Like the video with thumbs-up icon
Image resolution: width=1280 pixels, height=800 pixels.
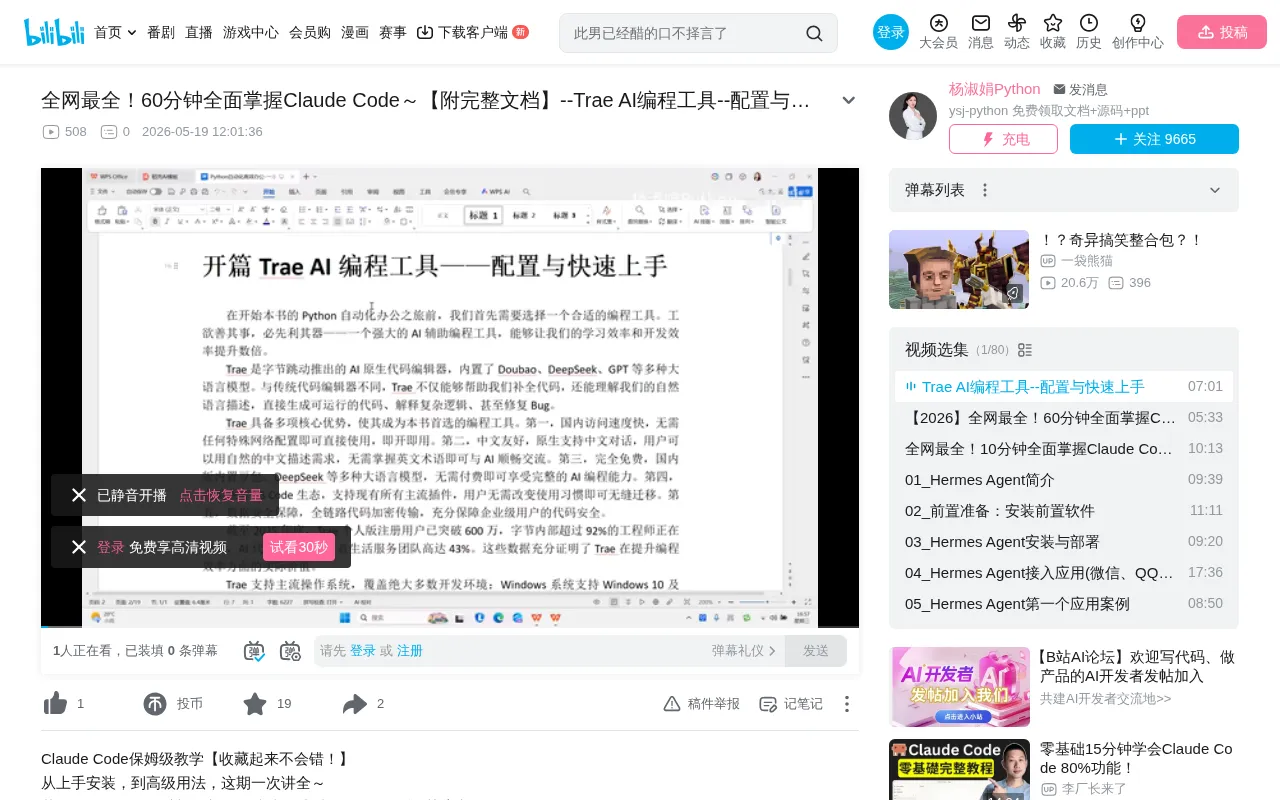(55, 704)
